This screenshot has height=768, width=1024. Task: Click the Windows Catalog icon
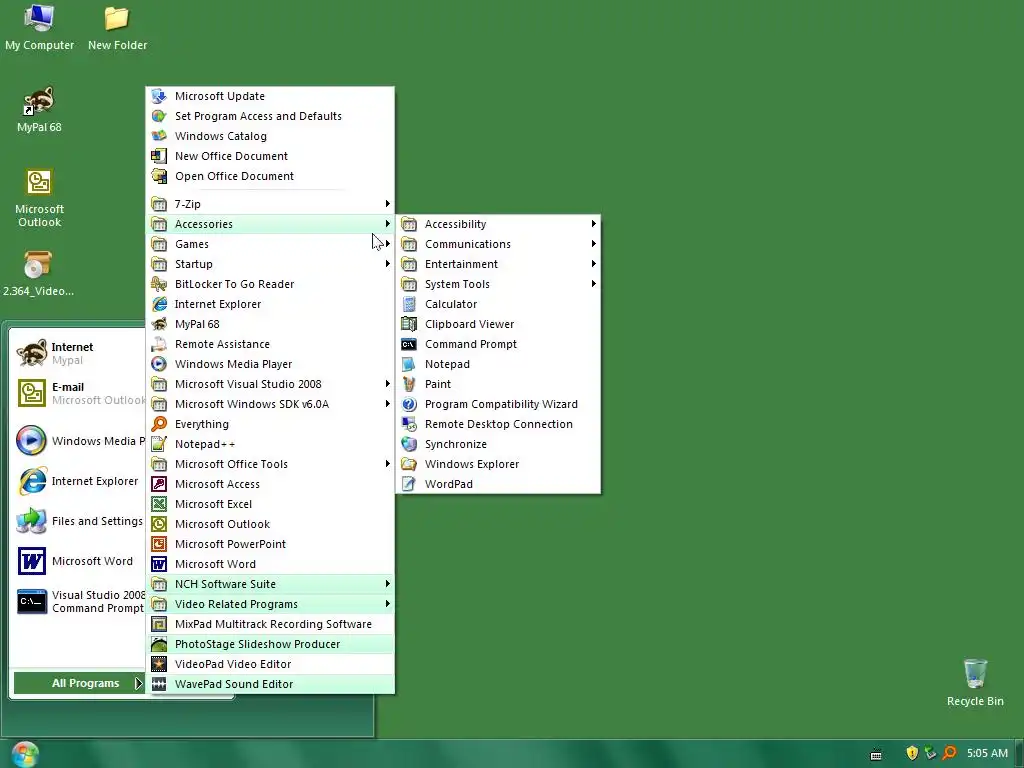pyautogui.click(x=159, y=136)
